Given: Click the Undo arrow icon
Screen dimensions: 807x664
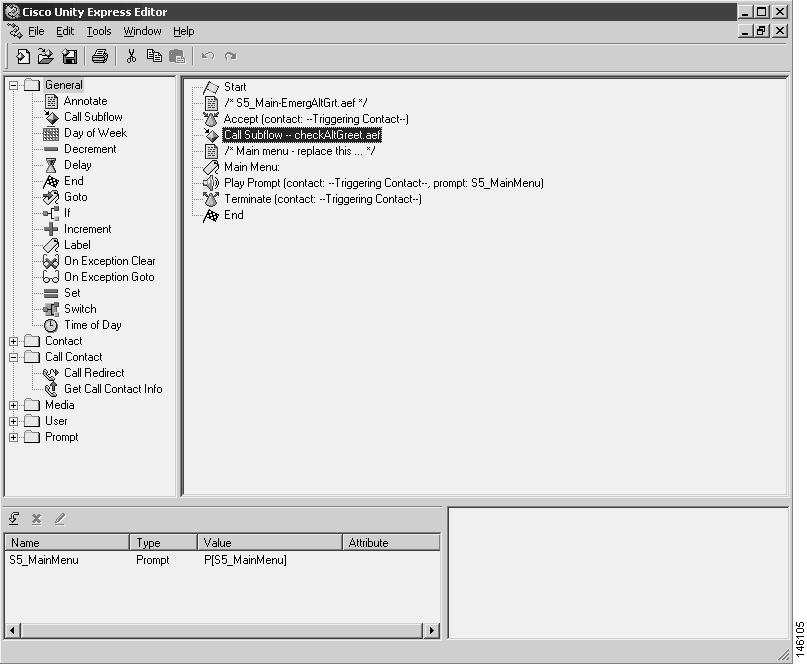Looking at the screenshot, I should point(208,56).
